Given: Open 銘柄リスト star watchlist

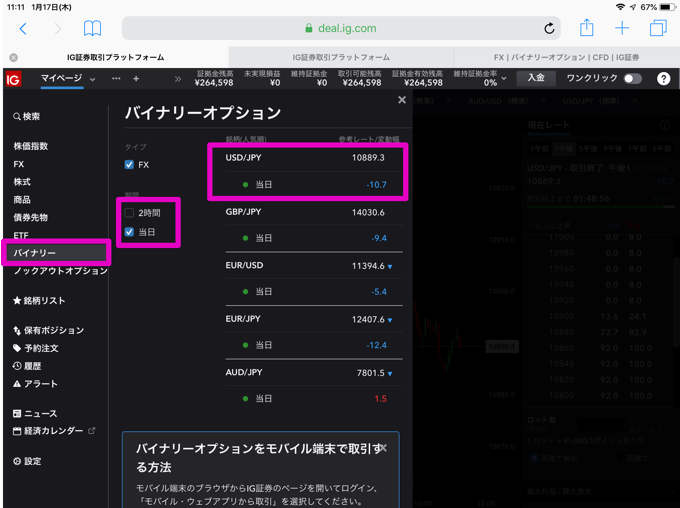Looking at the screenshot, I should click(39, 301).
